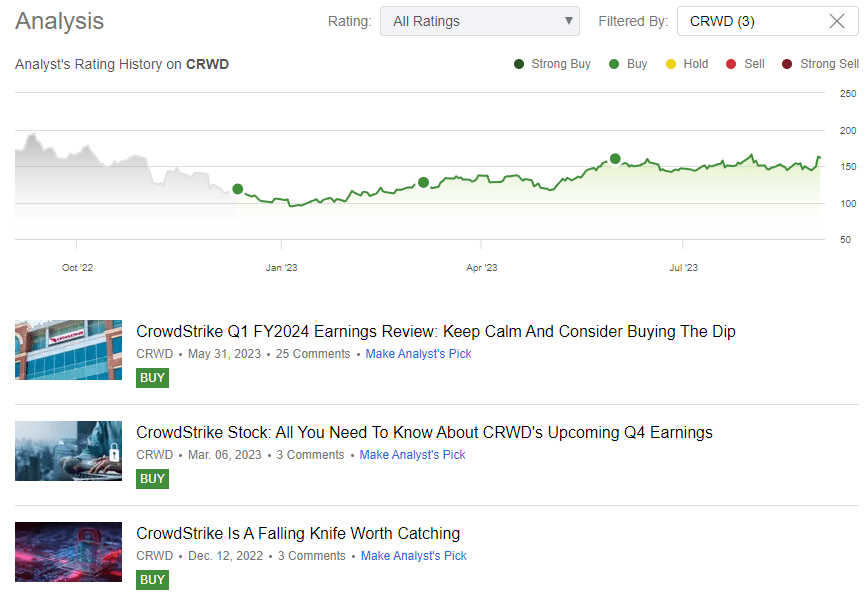Select the Buy rating marker near Apr '23
Image resolution: width=866 pixels, height=595 pixels.
click(424, 182)
